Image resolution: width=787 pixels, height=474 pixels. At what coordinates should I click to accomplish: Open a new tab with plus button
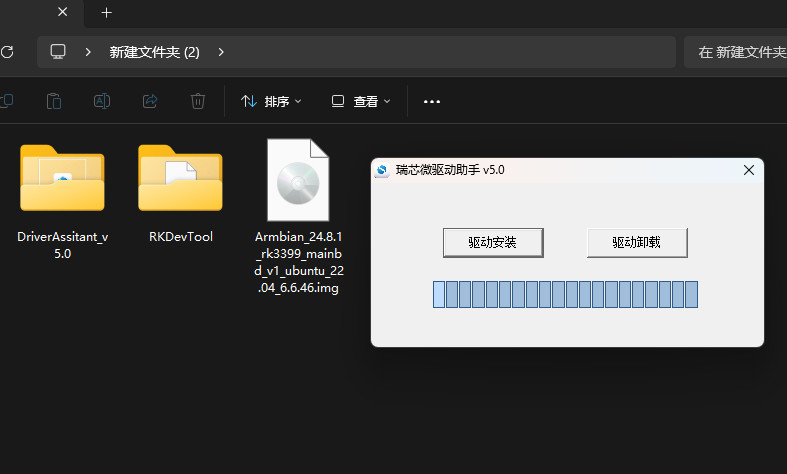pyautogui.click(x=106, y=13)
